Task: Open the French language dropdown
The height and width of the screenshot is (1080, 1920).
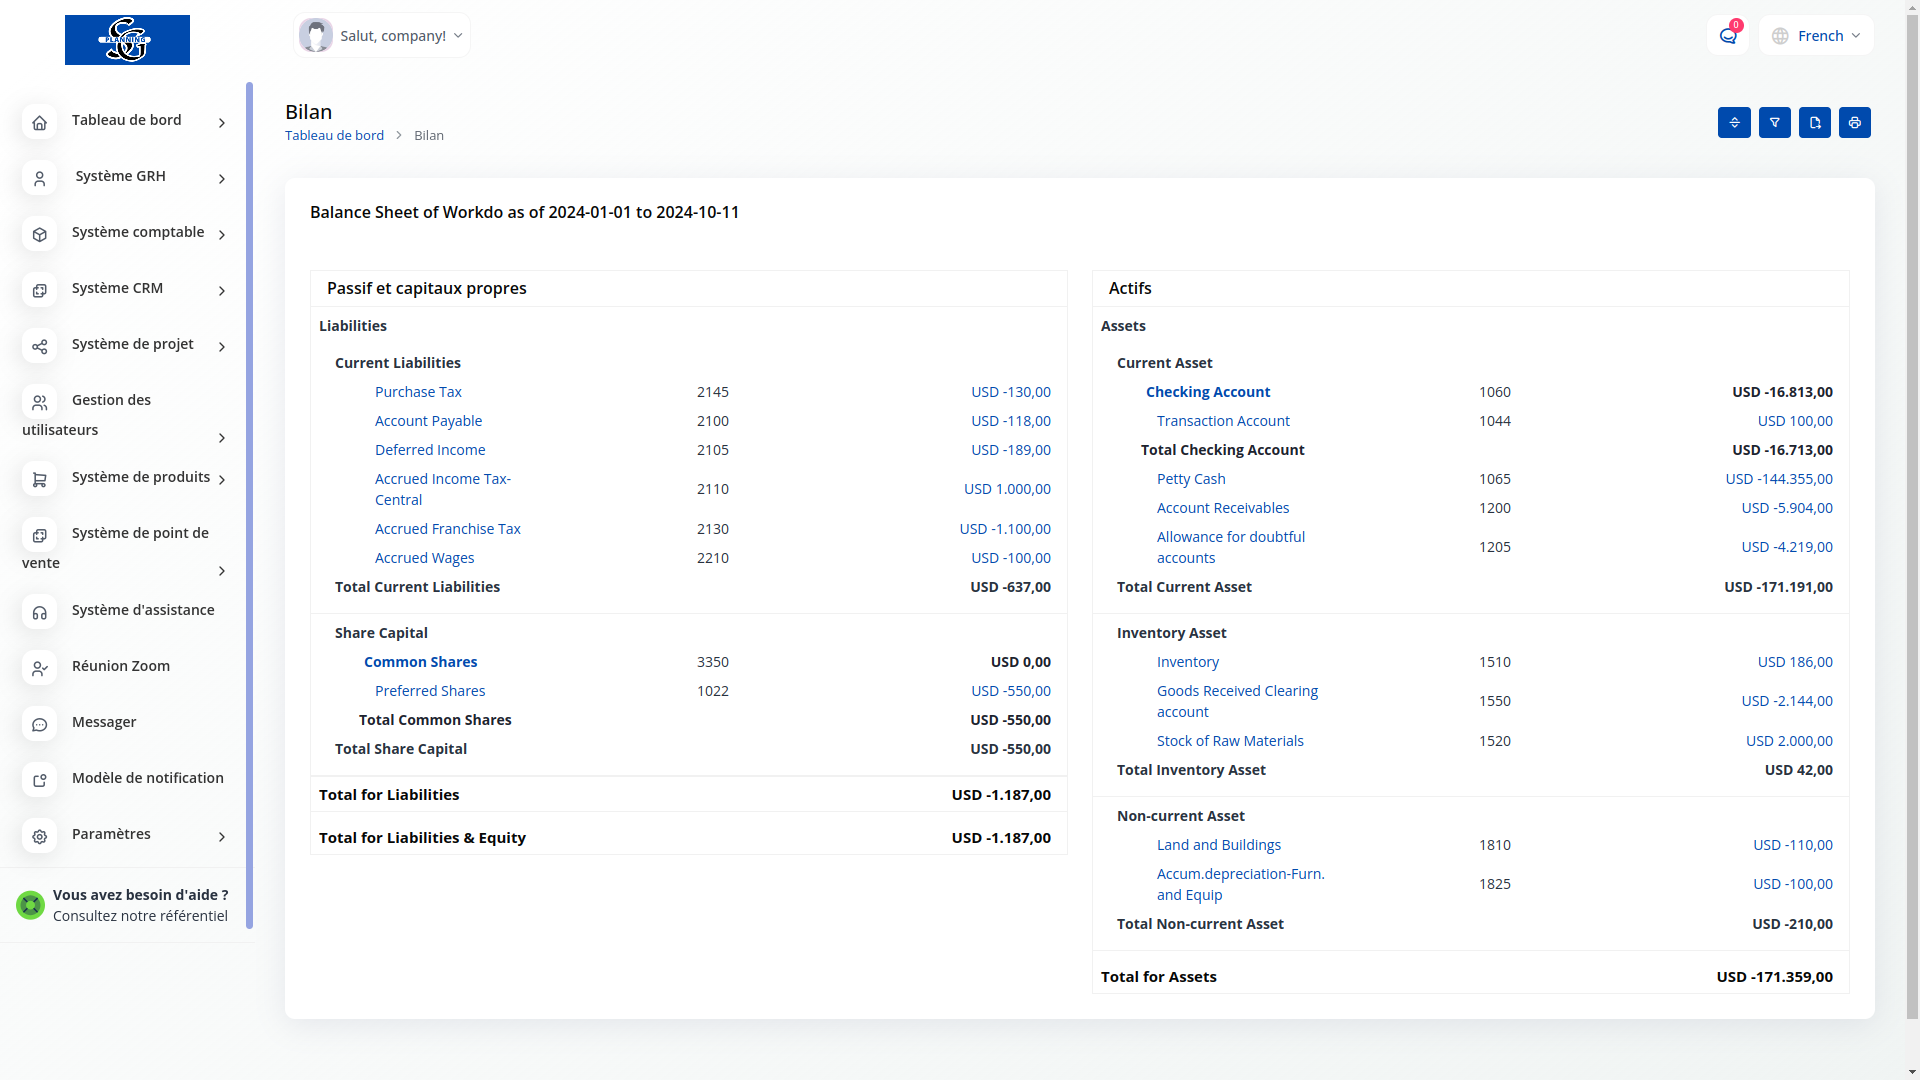Action: point(1816,36)
